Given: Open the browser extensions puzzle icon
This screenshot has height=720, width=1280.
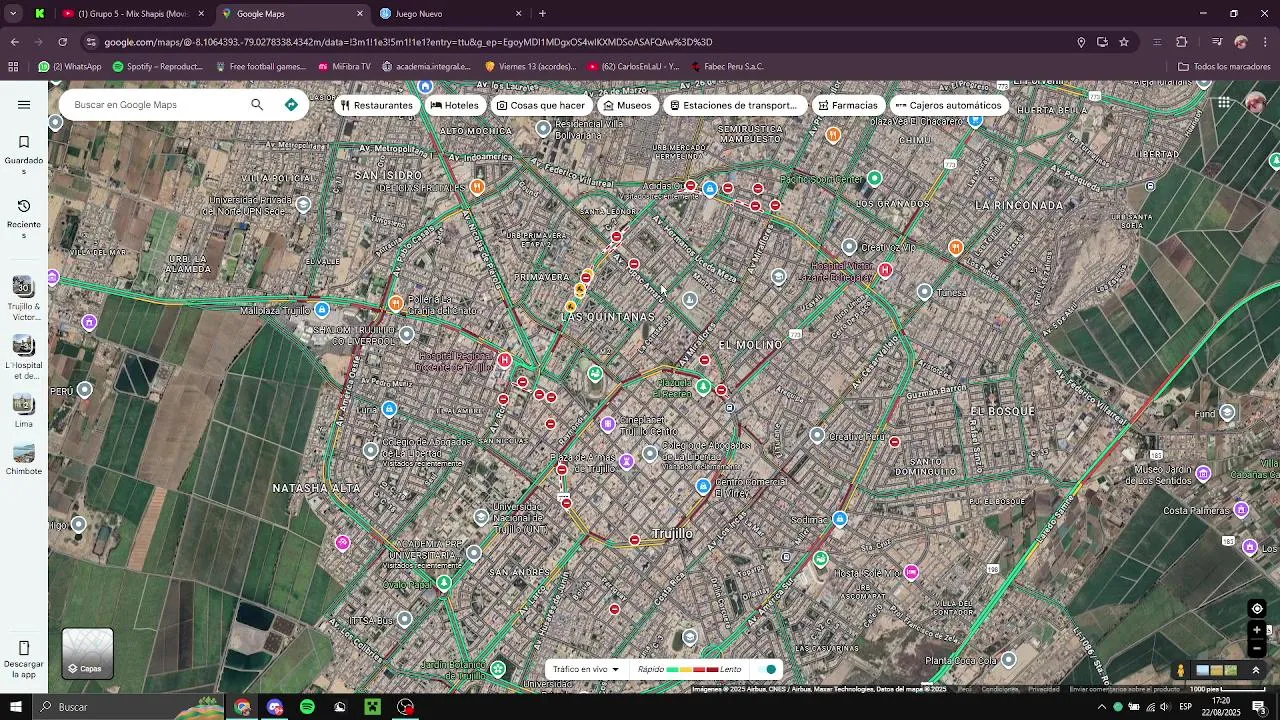Looking at the screenshot, I should click(1181, 42).
